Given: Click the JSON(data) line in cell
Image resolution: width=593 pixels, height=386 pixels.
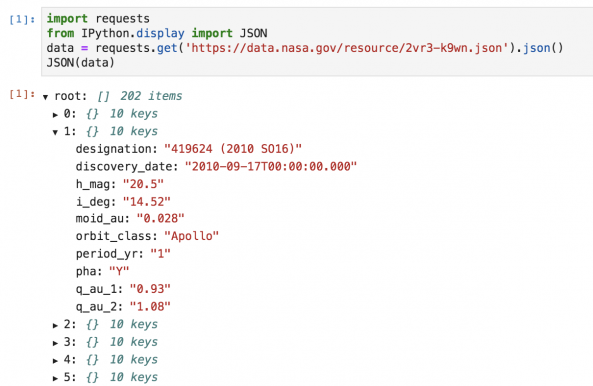Looking at the screenshot, I should (x=81, y=62).
